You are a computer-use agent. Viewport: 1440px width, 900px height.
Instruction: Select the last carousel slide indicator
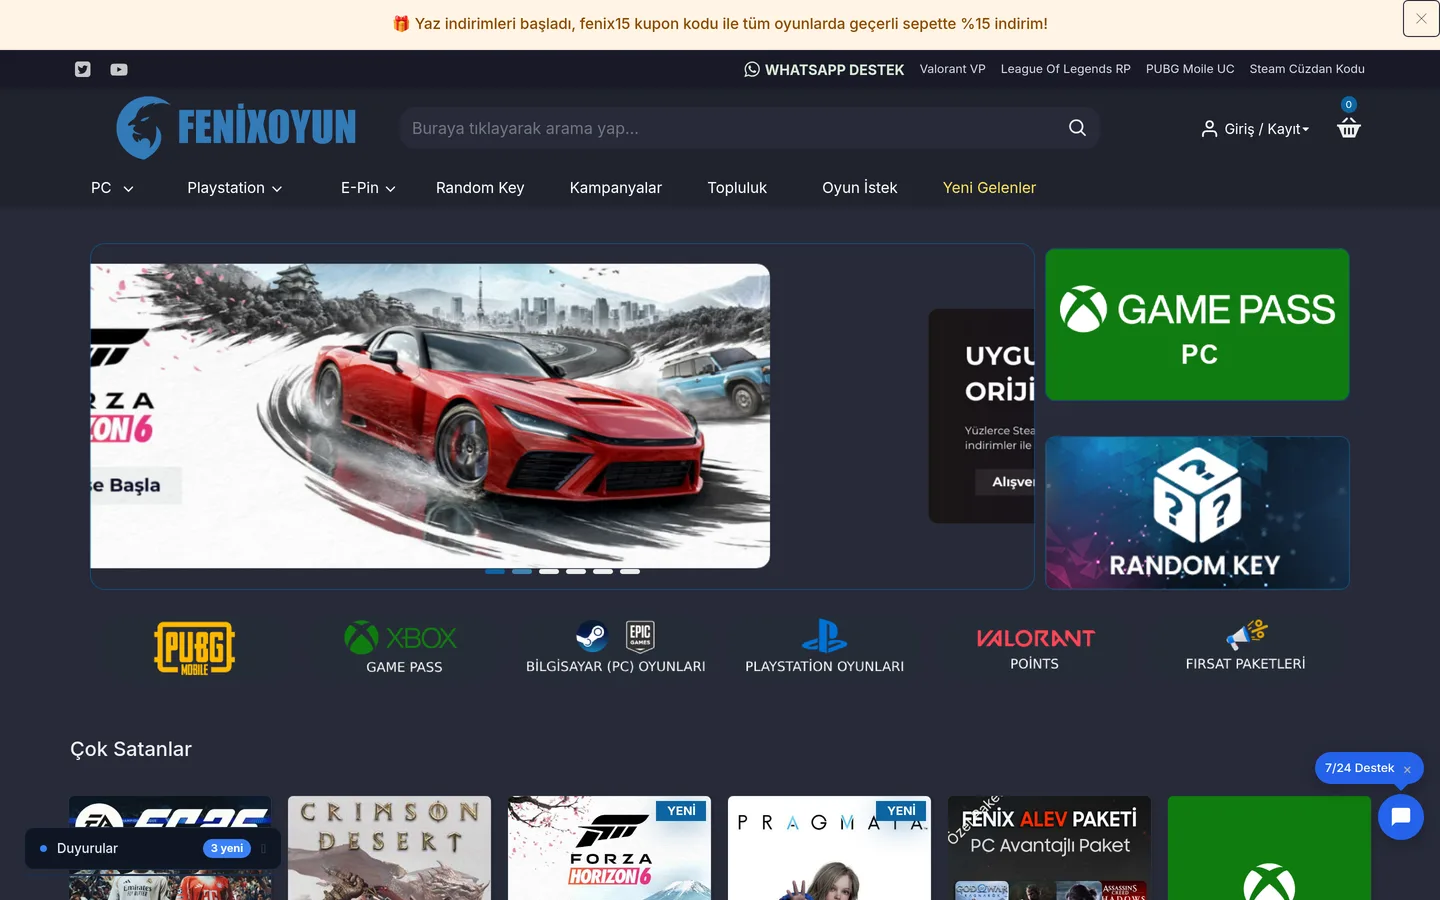[630, 571]
